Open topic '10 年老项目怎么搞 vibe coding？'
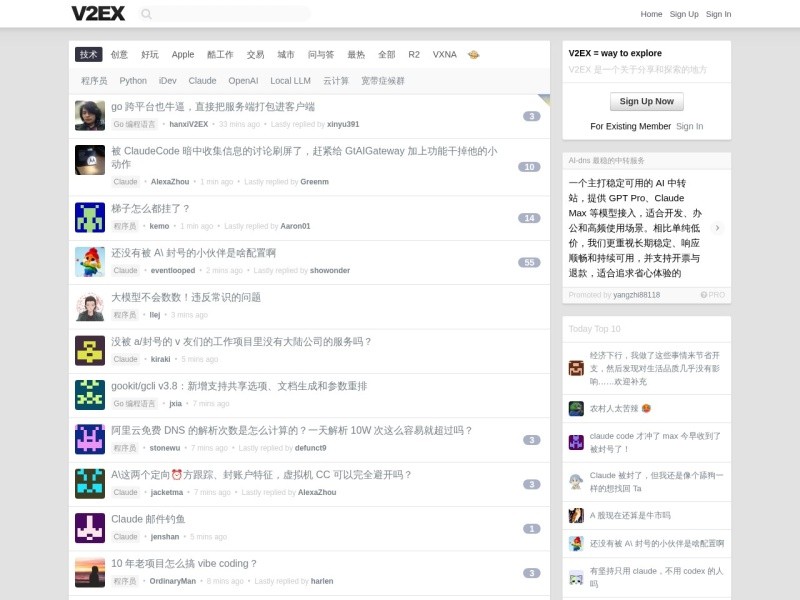Screen dimensions: 800x600 tap(184, 564)
